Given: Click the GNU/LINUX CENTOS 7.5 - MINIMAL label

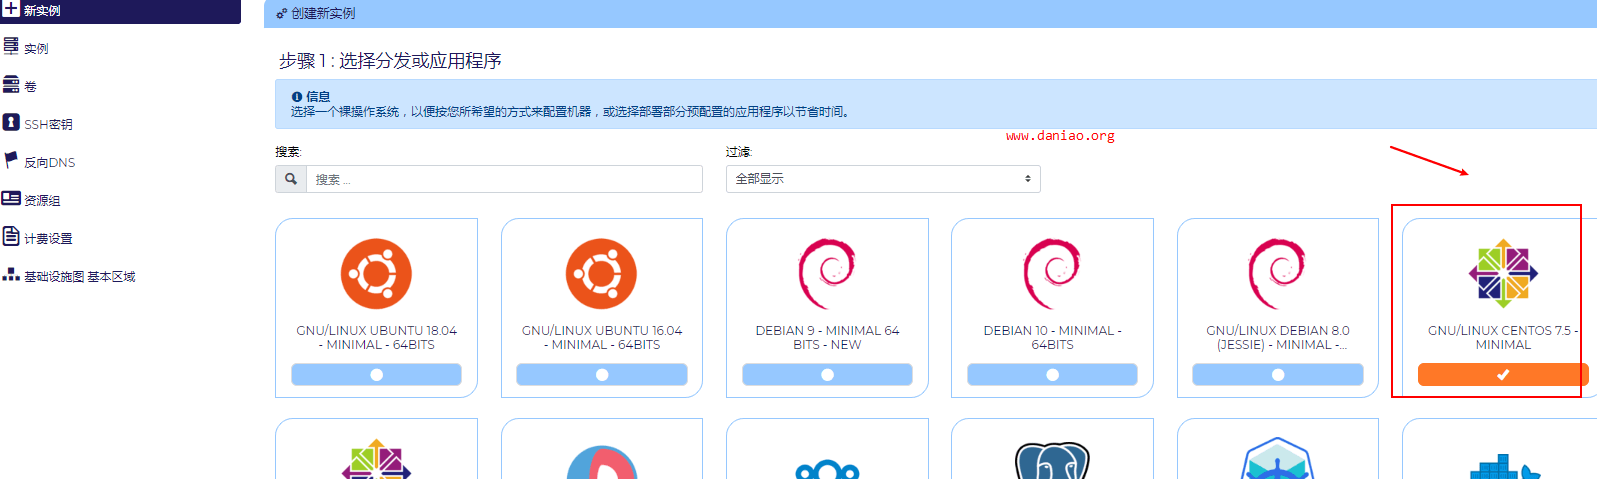Looking at the screenshot, I should 1503,337.
